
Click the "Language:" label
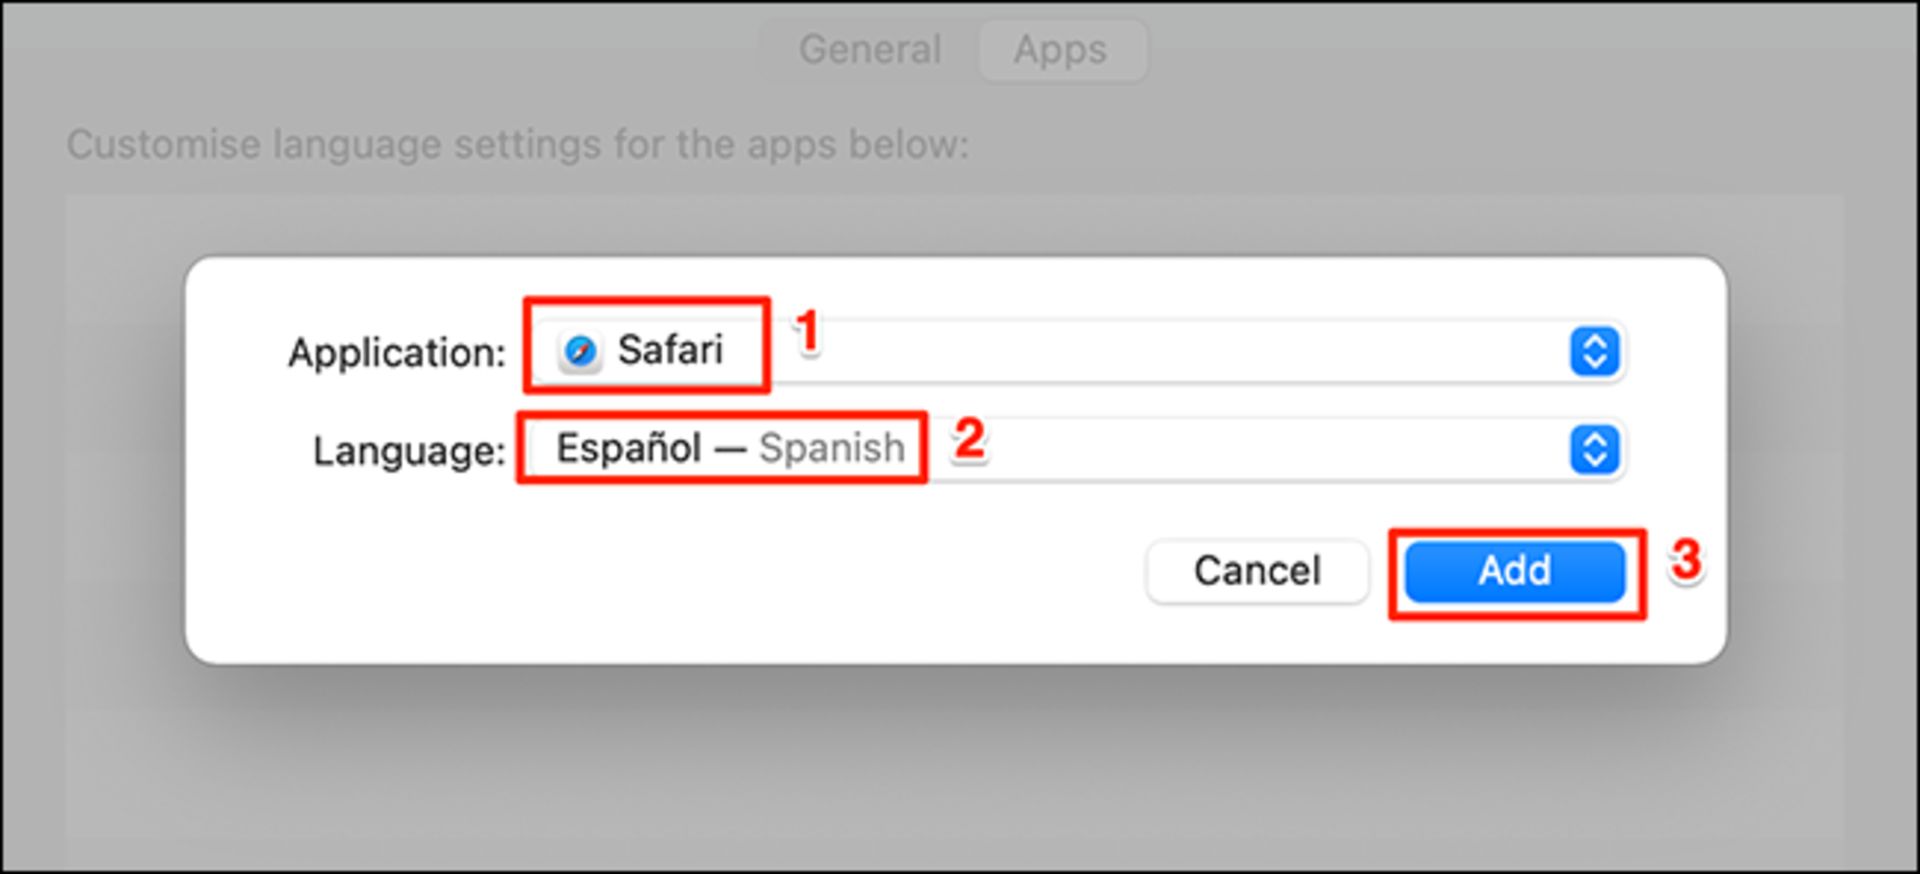click(x=409, y=451)
